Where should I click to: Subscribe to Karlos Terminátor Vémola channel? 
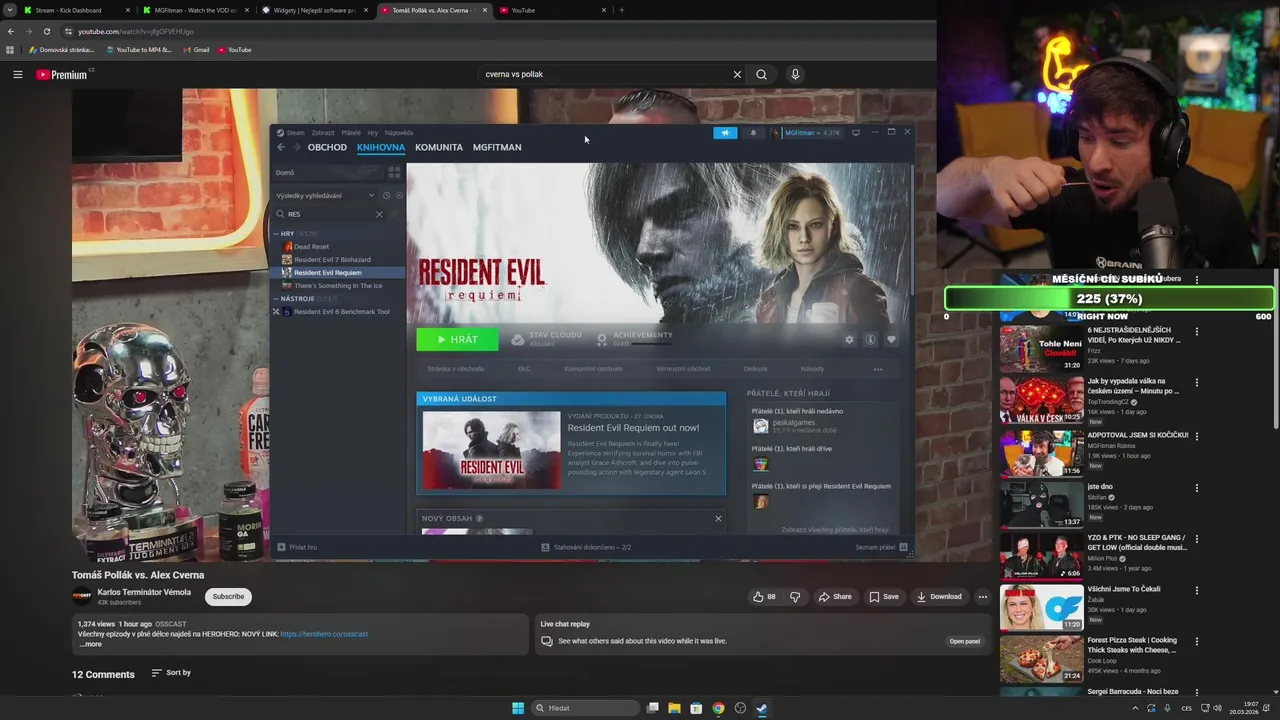(x=228, y=597)
